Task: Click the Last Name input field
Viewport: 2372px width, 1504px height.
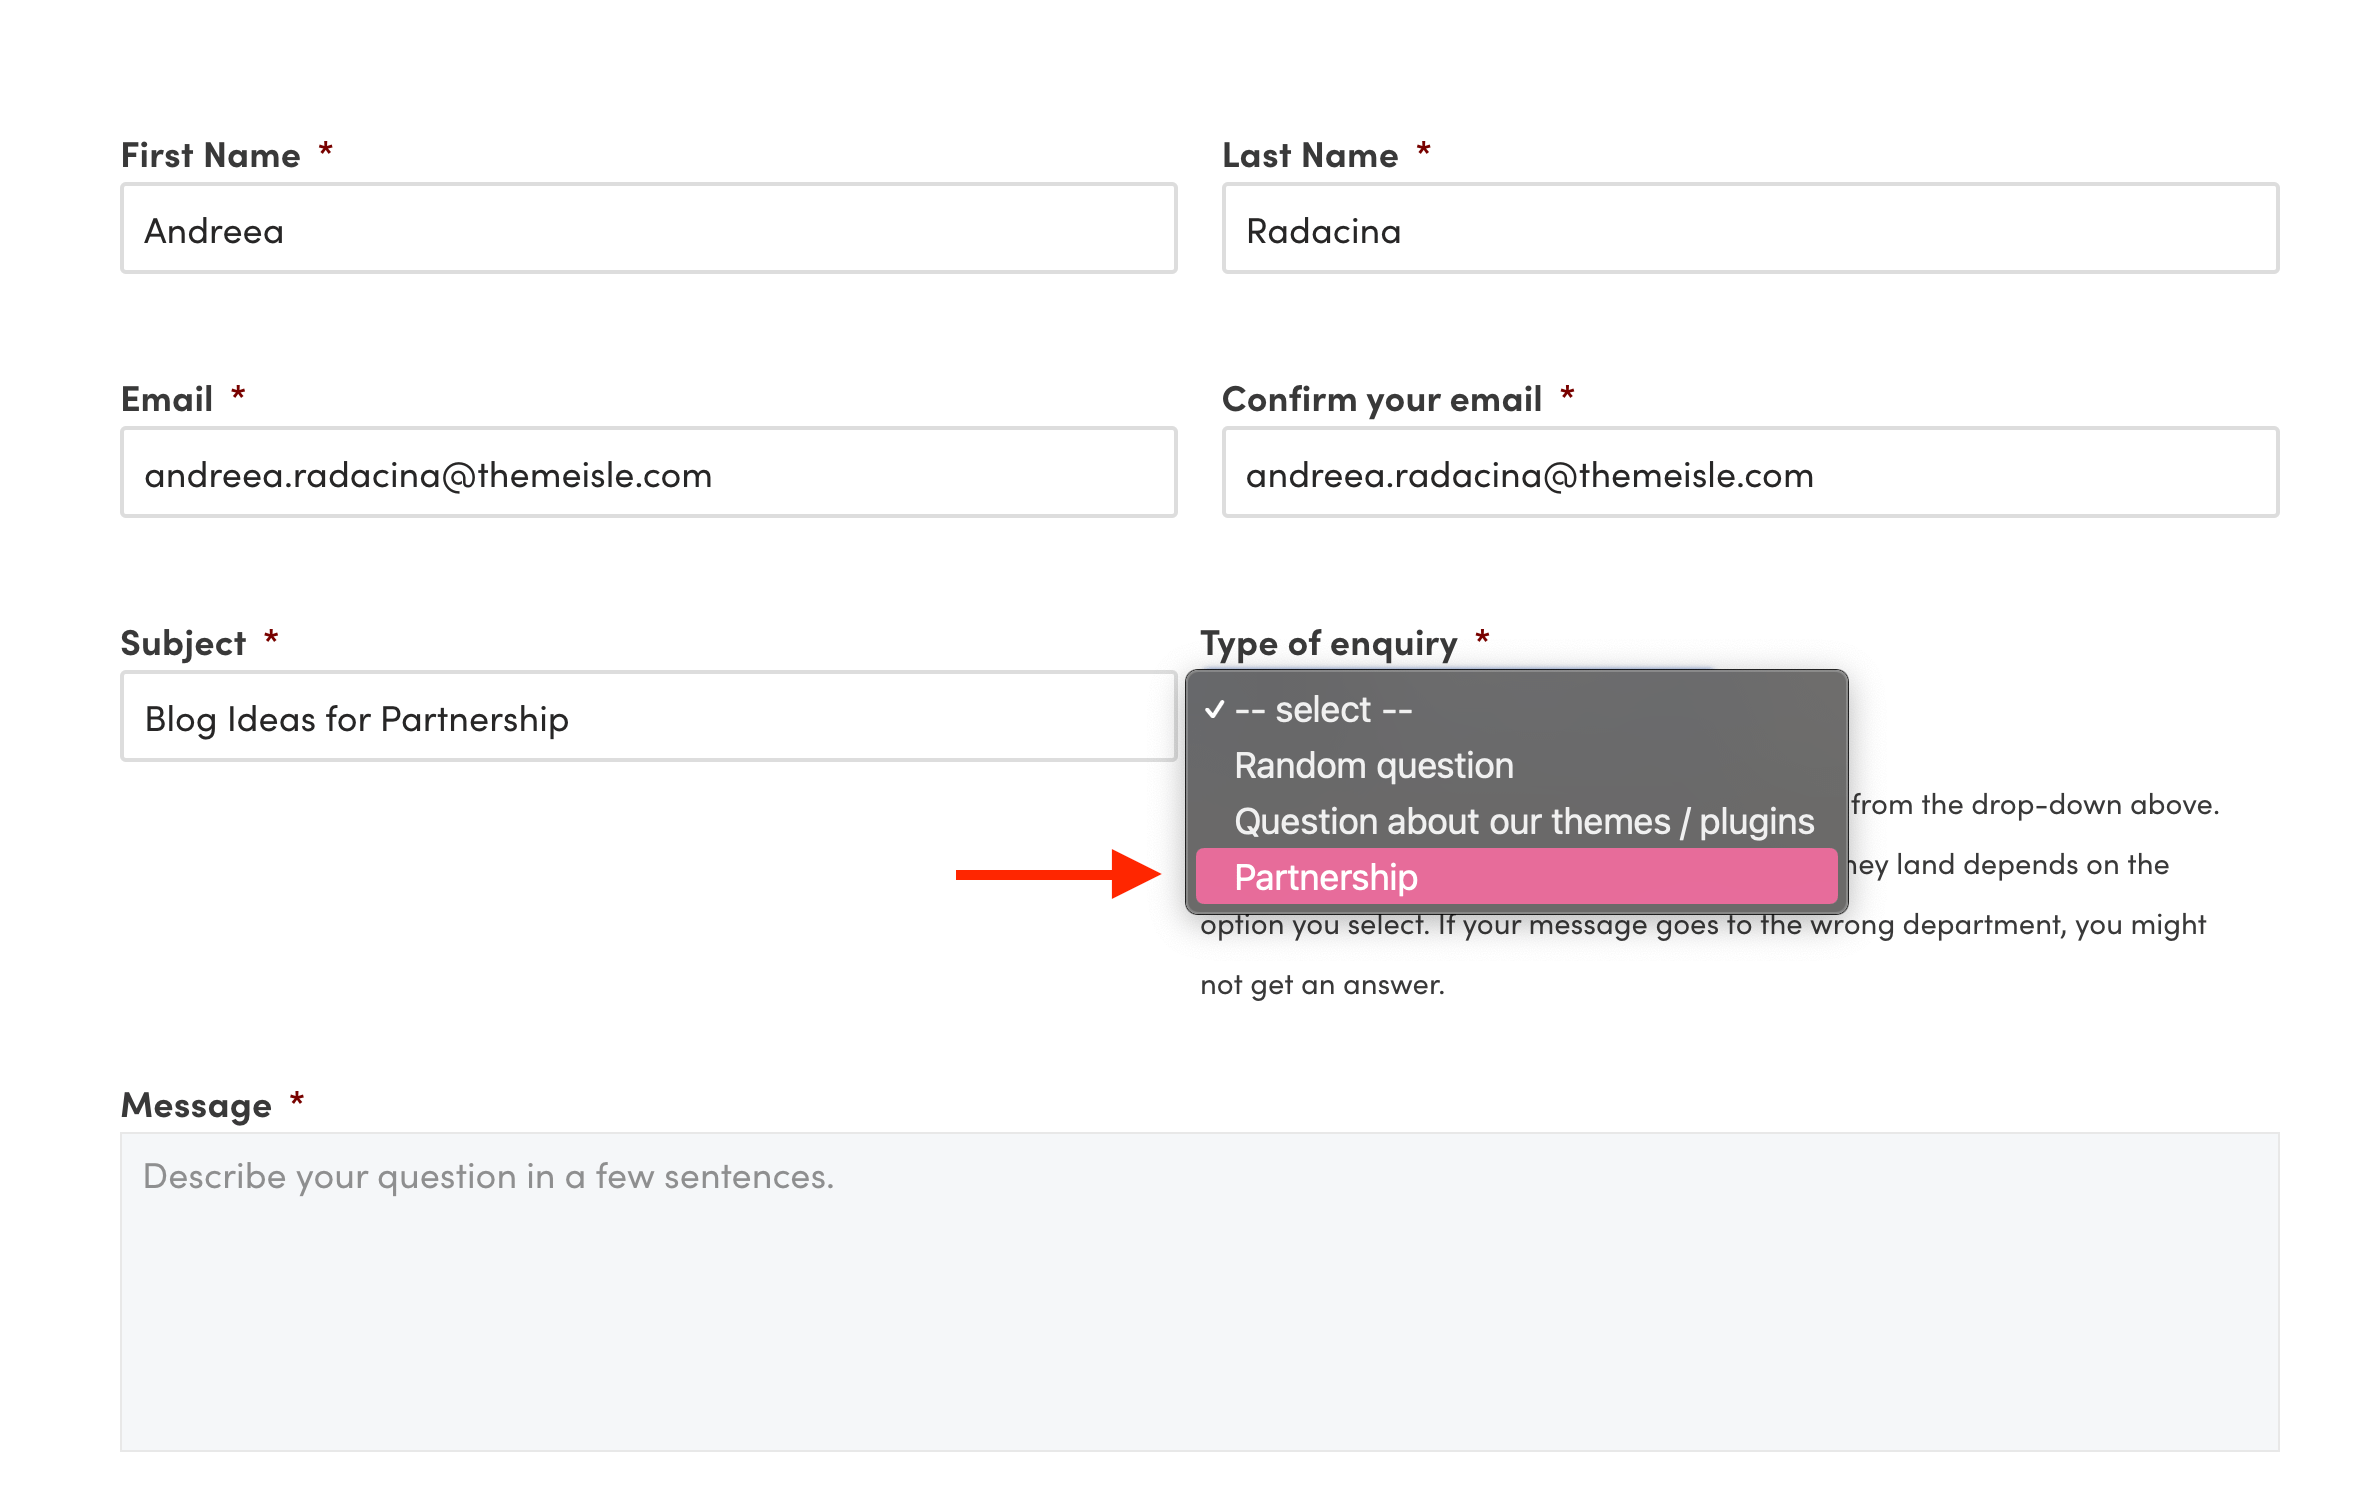Action: click(1749, 229)
